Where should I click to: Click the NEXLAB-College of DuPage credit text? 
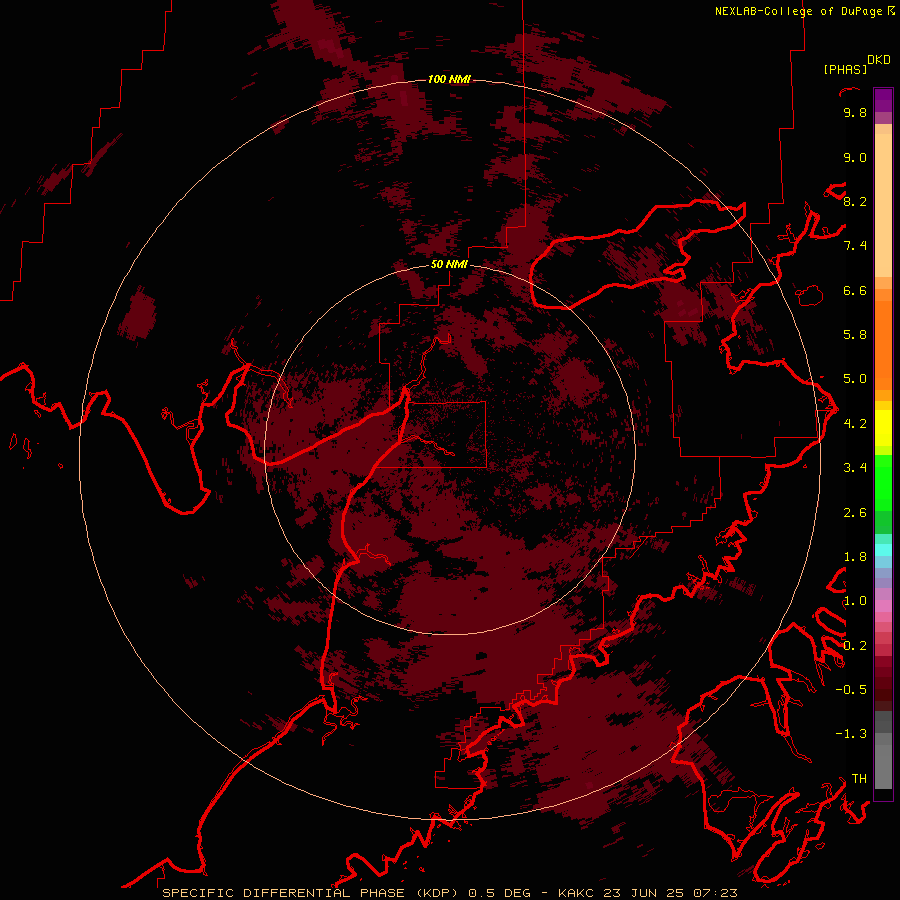tap(798, 11)
